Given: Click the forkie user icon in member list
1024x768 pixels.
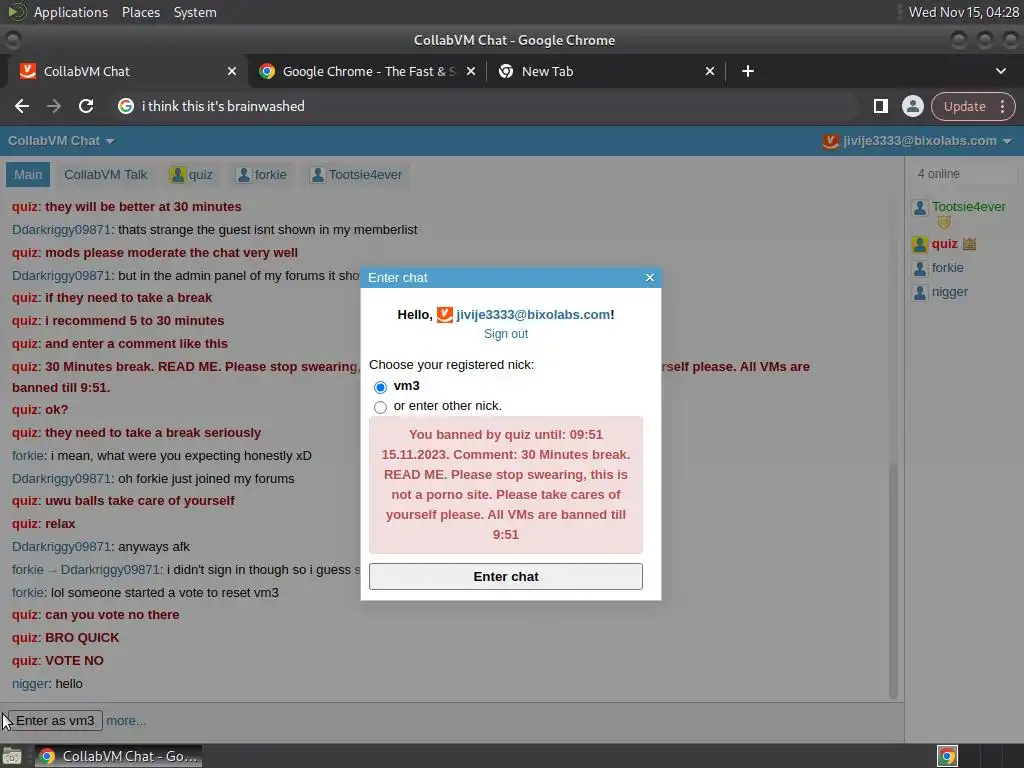Looking at the screenshot, I should pos(920,268).
